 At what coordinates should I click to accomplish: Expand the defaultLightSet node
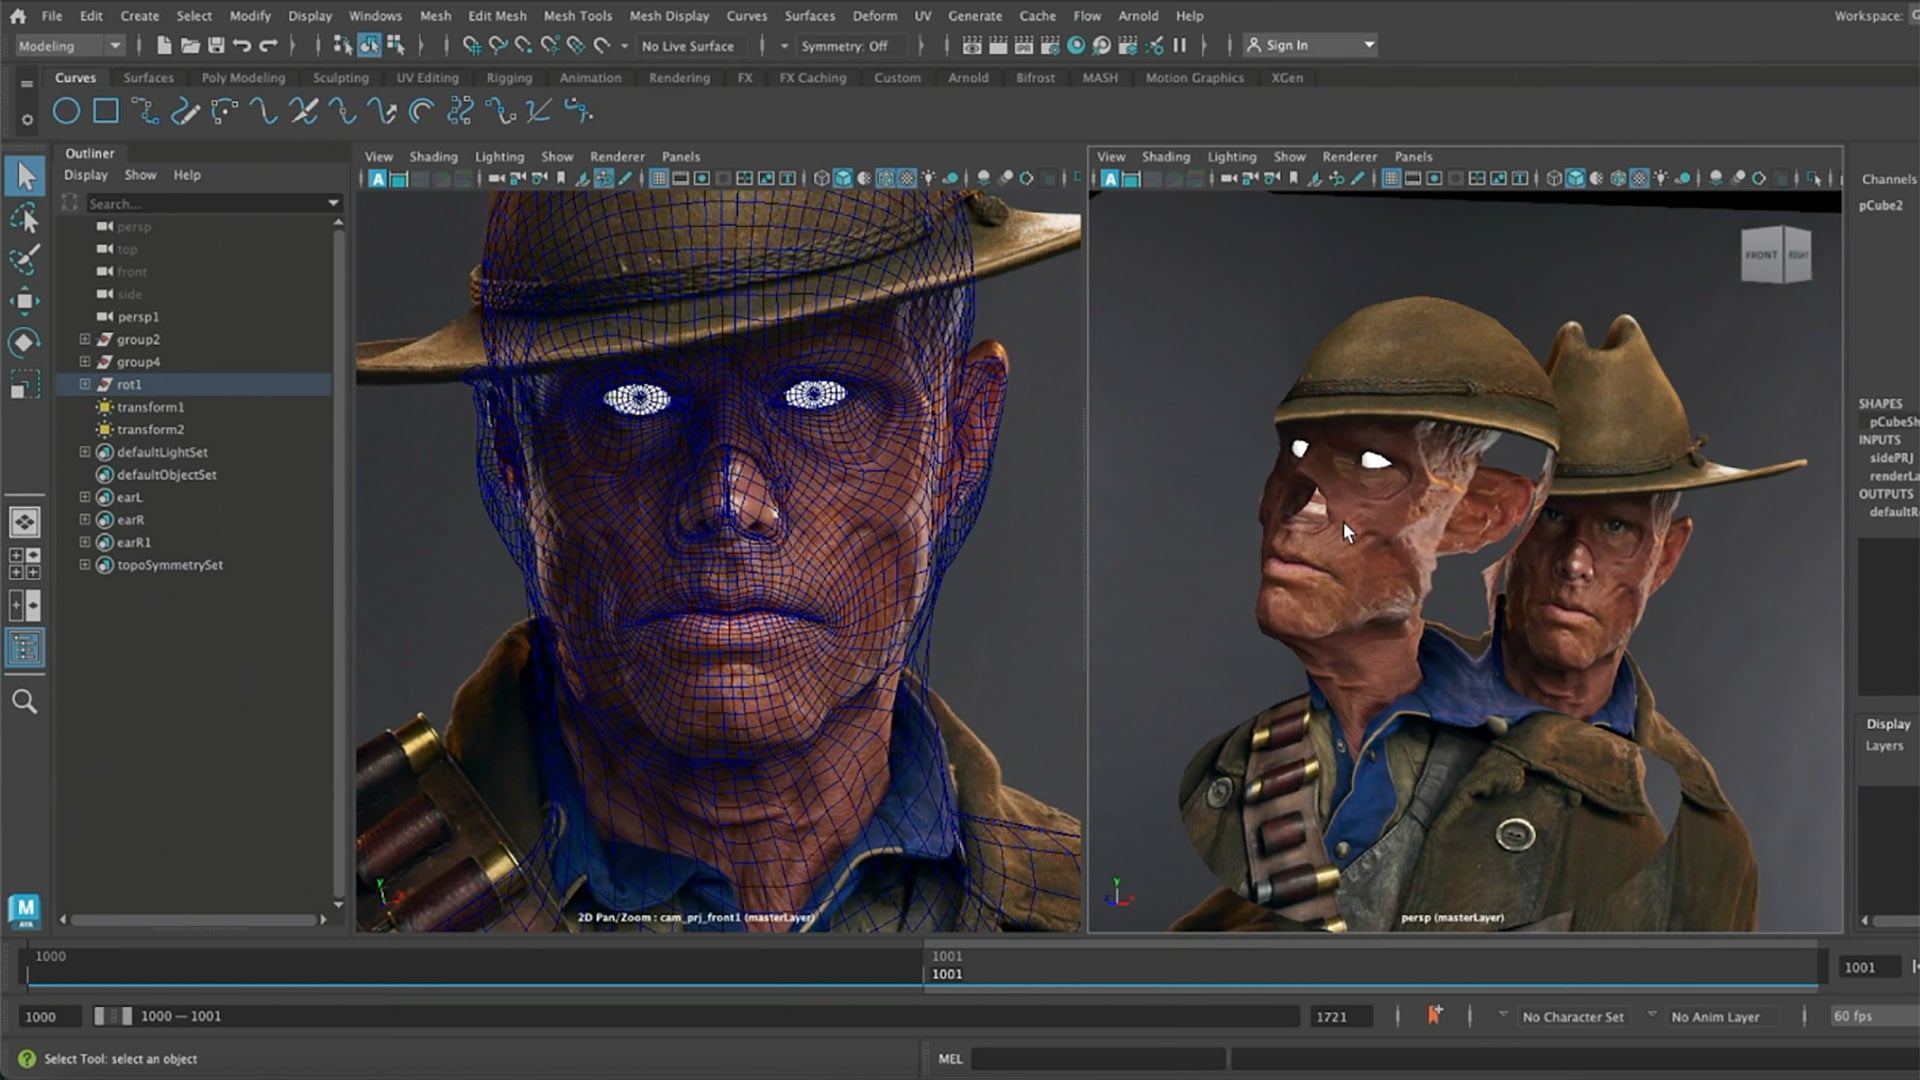tap(85, 452)
